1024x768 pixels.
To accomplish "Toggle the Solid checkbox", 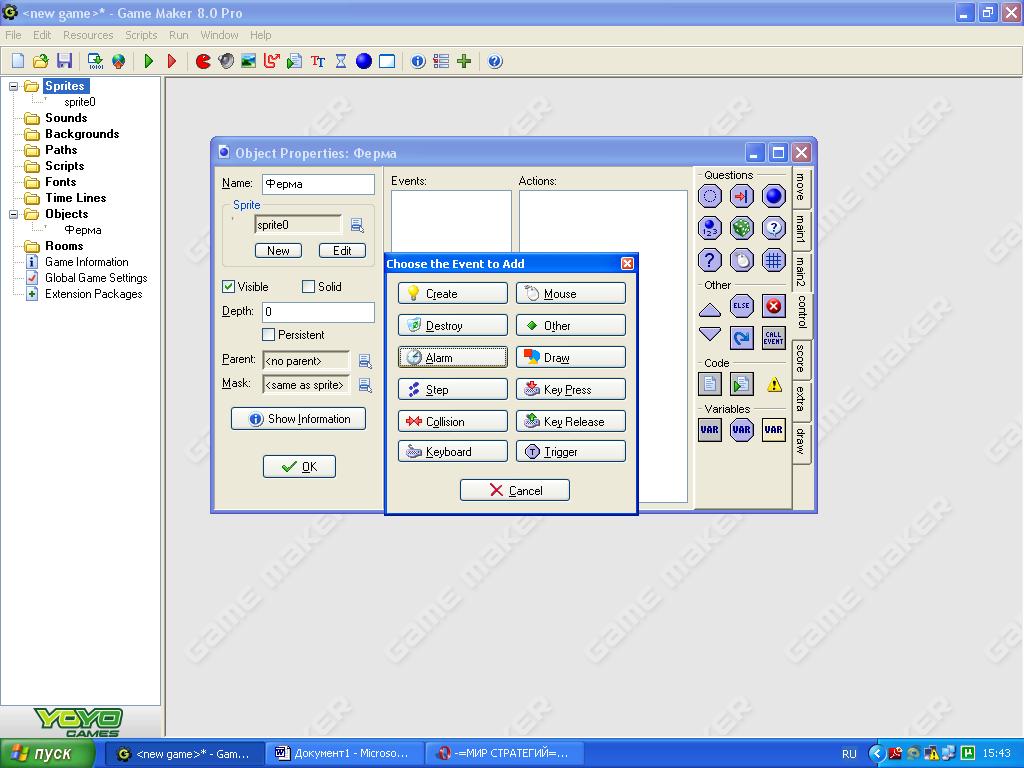I will tap(308, 287).
